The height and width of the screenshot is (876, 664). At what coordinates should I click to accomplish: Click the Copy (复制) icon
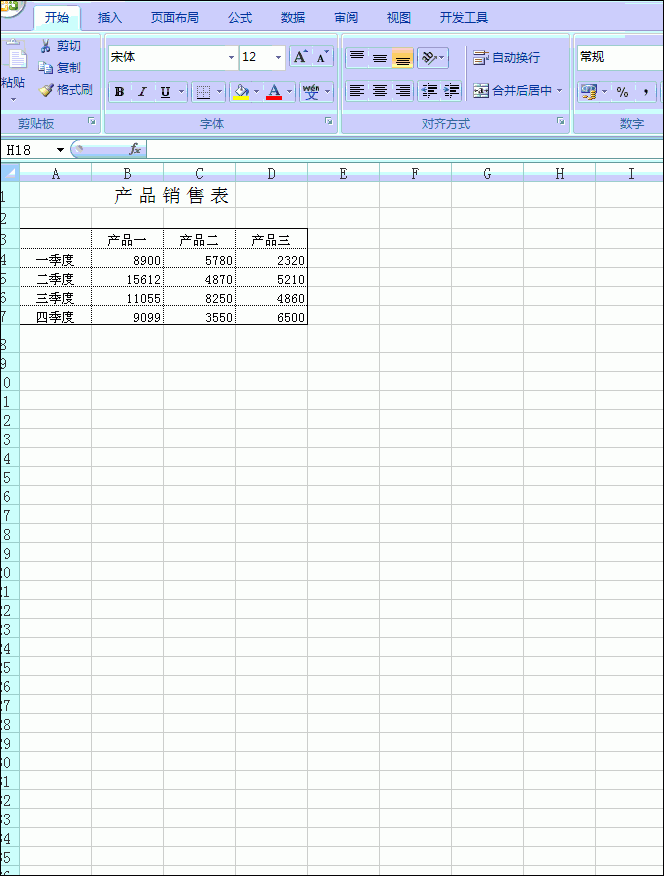(46, 68)
